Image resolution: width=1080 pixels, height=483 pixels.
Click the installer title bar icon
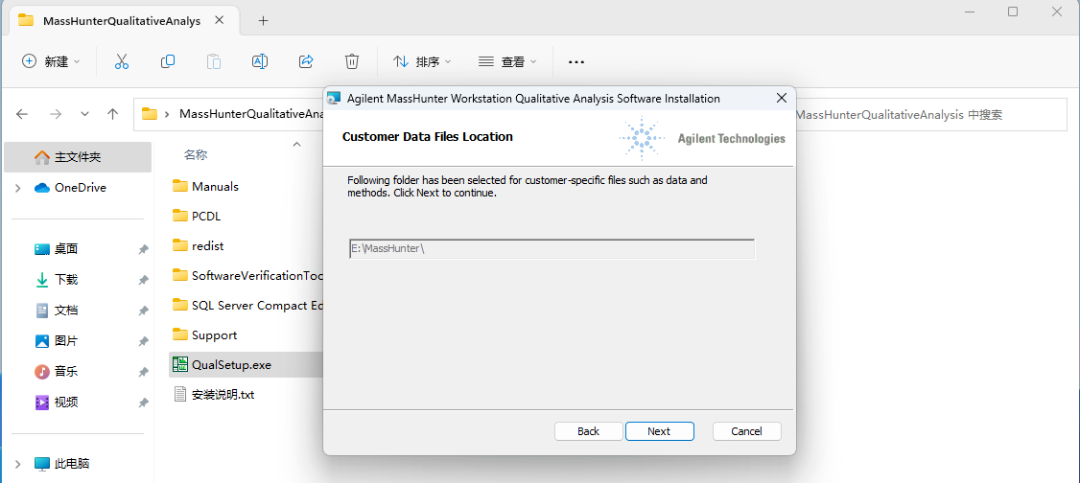(334, 99)
